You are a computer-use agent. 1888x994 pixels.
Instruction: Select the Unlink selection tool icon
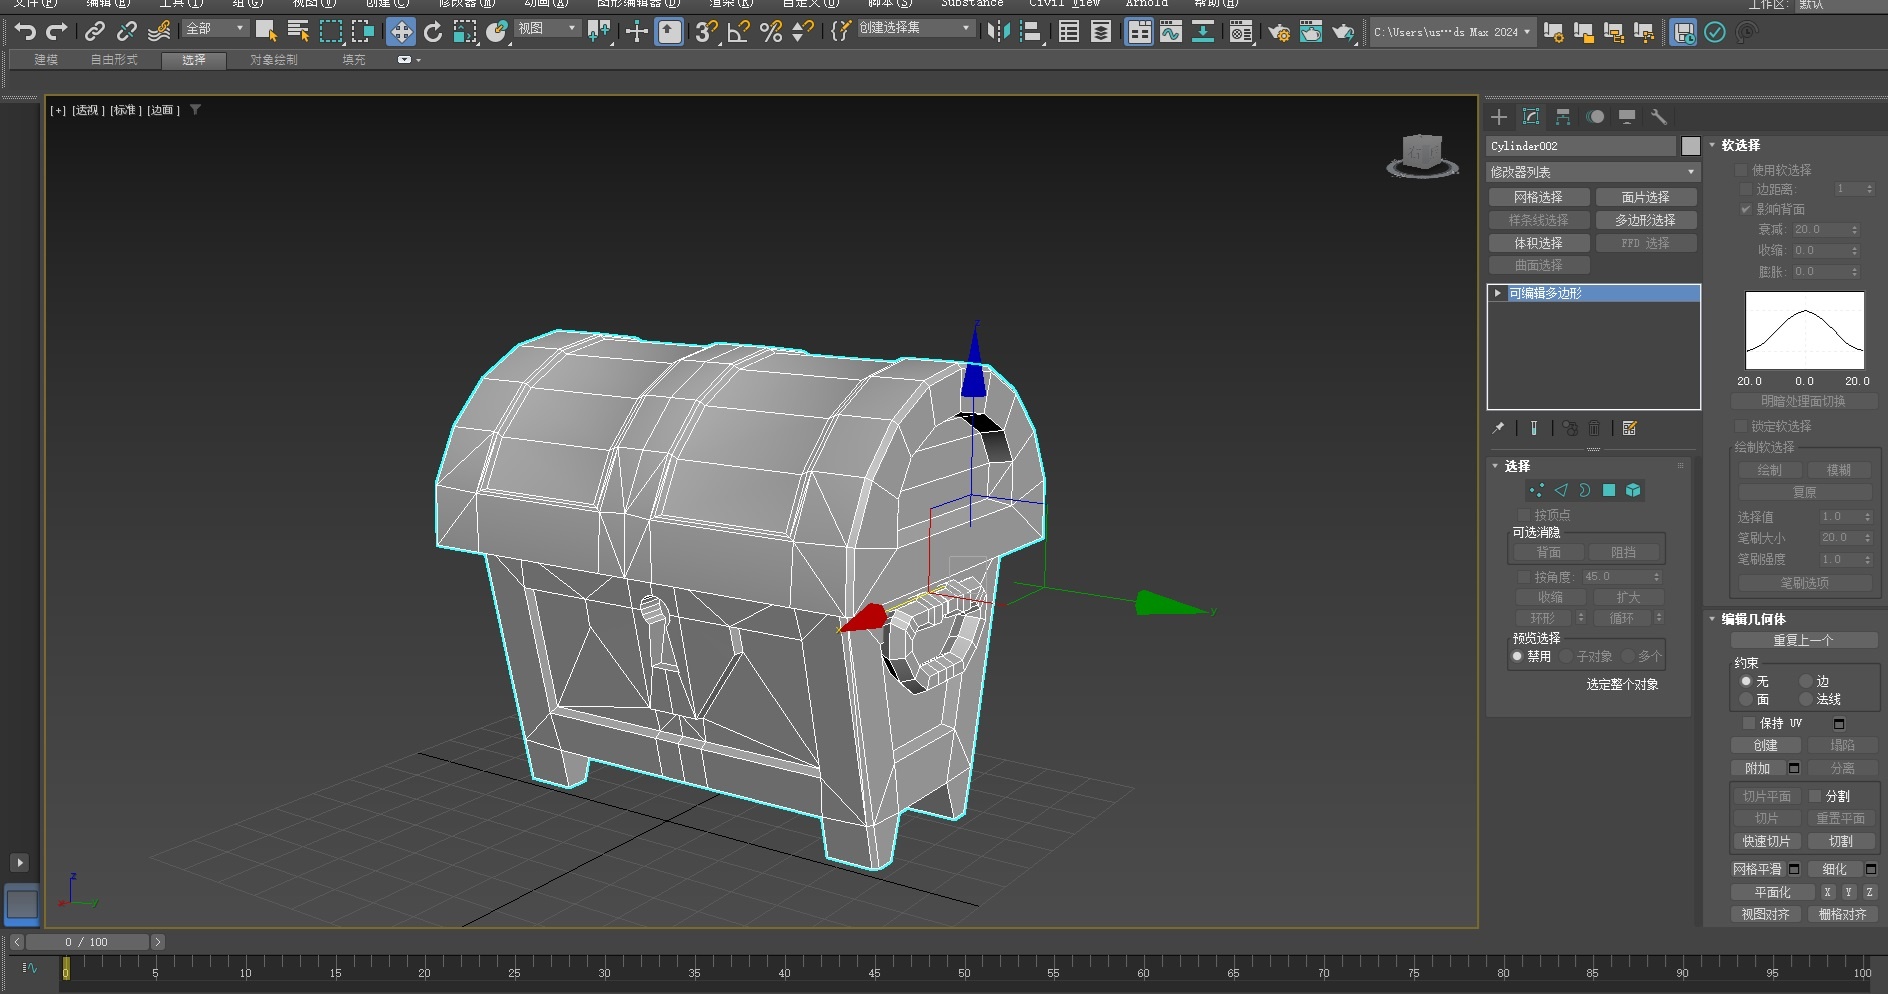pos(127,32)
